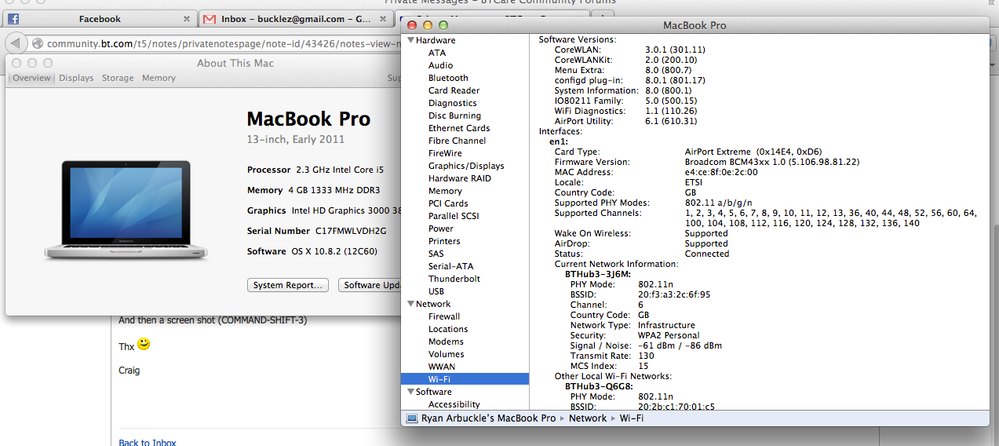The image size is (999, 446).
Task: Select Thunderbolt in the sidebar
Action: click(x=454, y=279)
